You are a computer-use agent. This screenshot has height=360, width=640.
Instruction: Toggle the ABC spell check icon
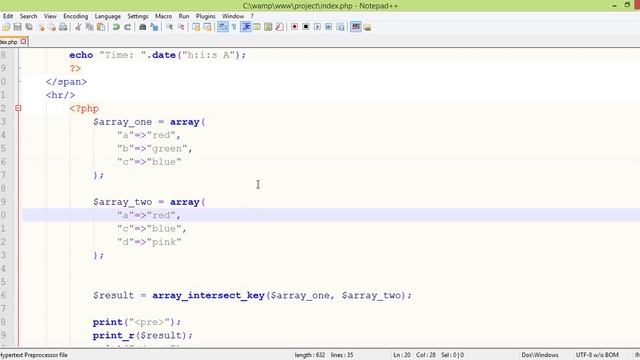click(x=356, y=27)
